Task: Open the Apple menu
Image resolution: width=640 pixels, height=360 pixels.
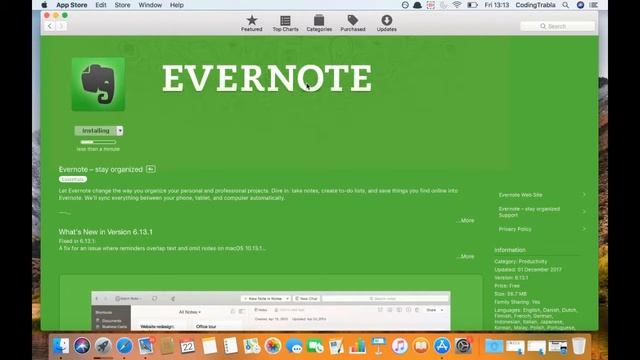Action: 44,5
